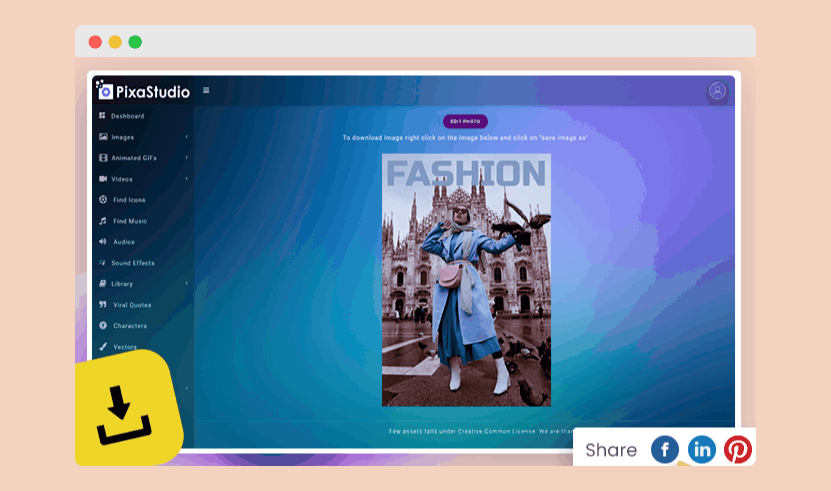Click the PixaStudio logo
831x491 pixels.
point(143,91)
